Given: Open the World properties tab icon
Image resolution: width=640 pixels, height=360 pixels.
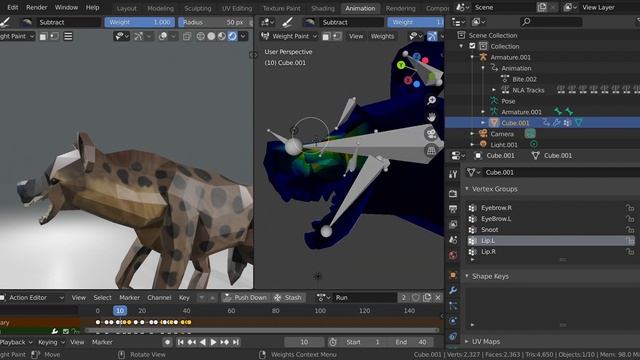Looking at the screenshot, I should click(453, 256).
